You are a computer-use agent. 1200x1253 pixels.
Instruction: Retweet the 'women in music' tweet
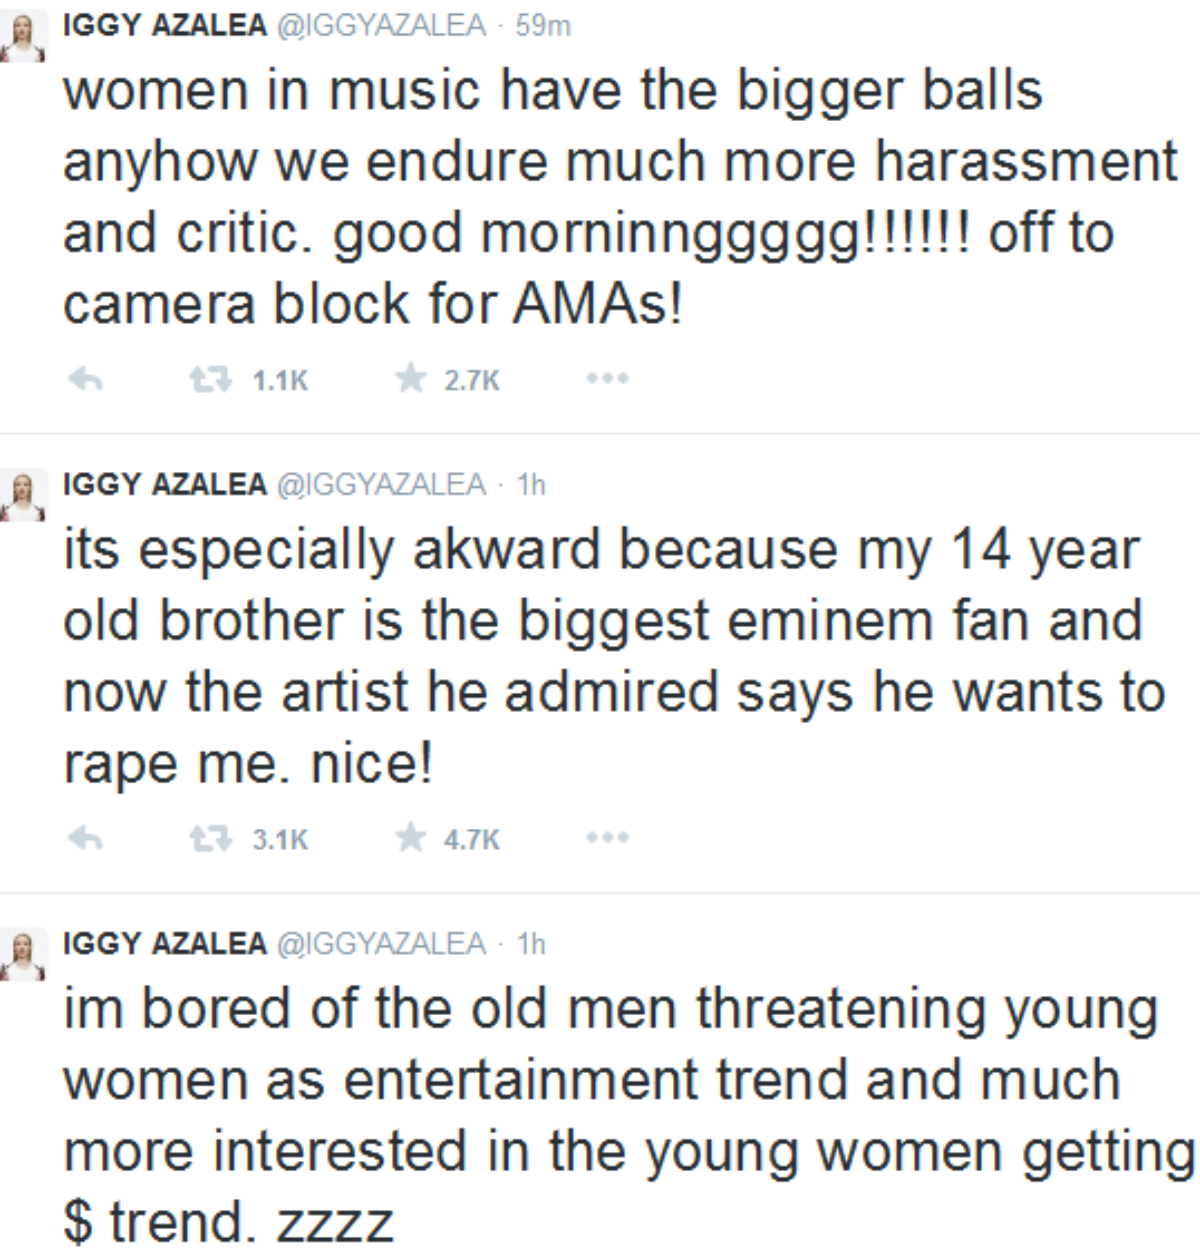click(x=211, y=380)
